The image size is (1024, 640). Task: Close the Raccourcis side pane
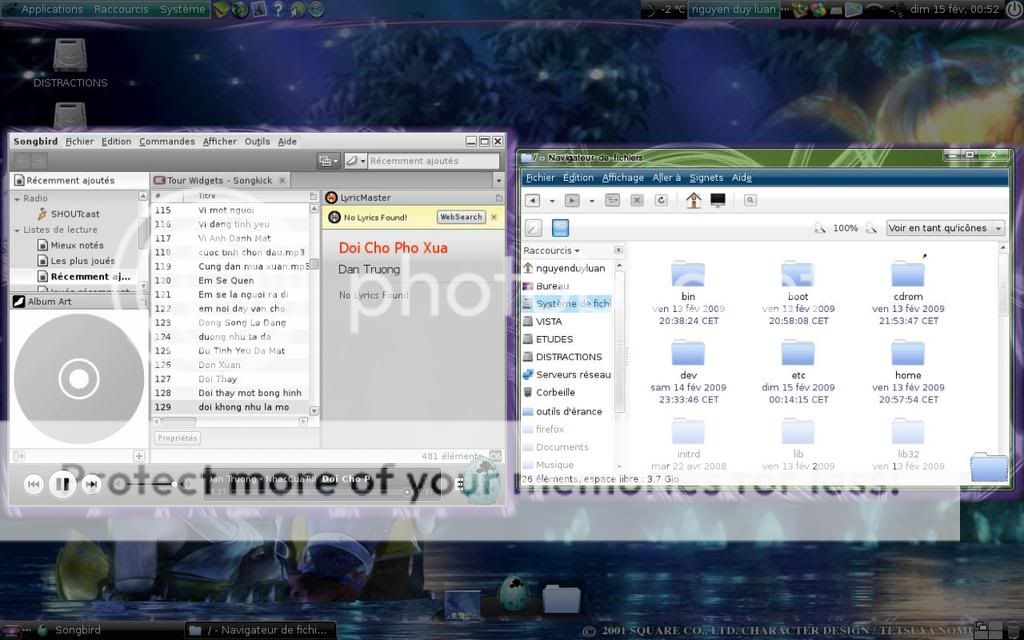point(618,250)
